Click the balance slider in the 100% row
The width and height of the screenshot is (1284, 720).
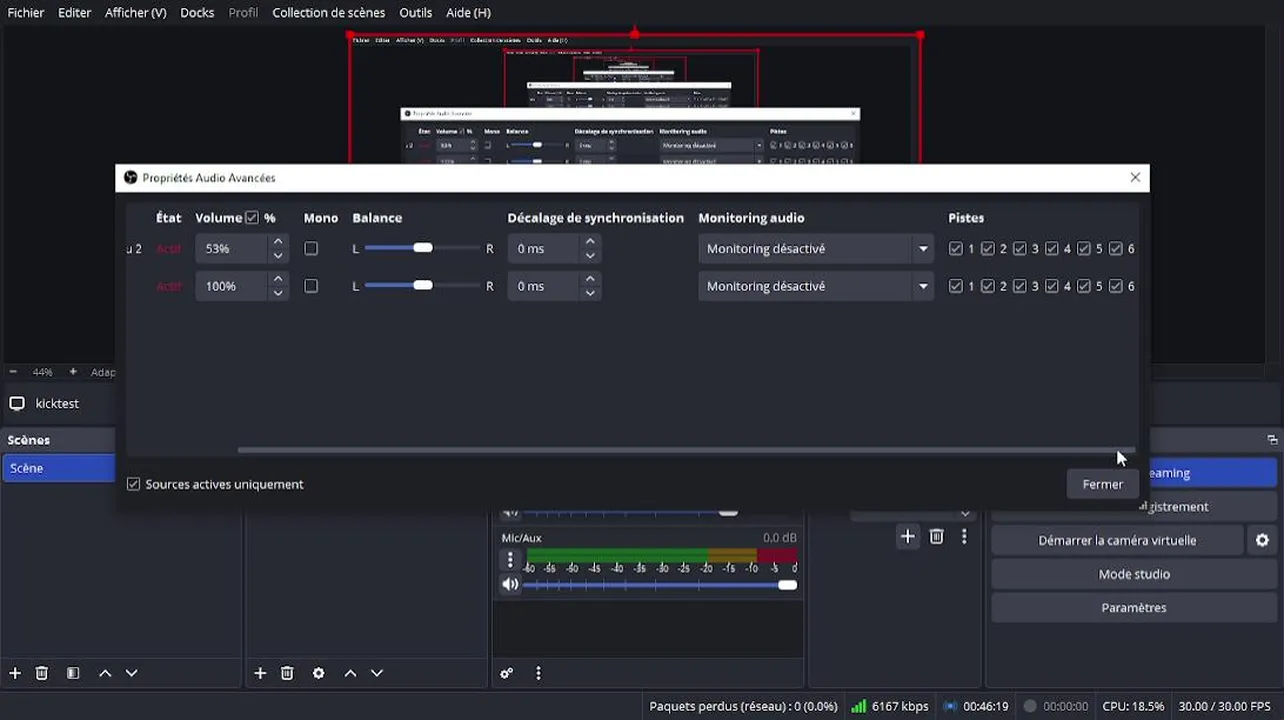coord(422,286)
